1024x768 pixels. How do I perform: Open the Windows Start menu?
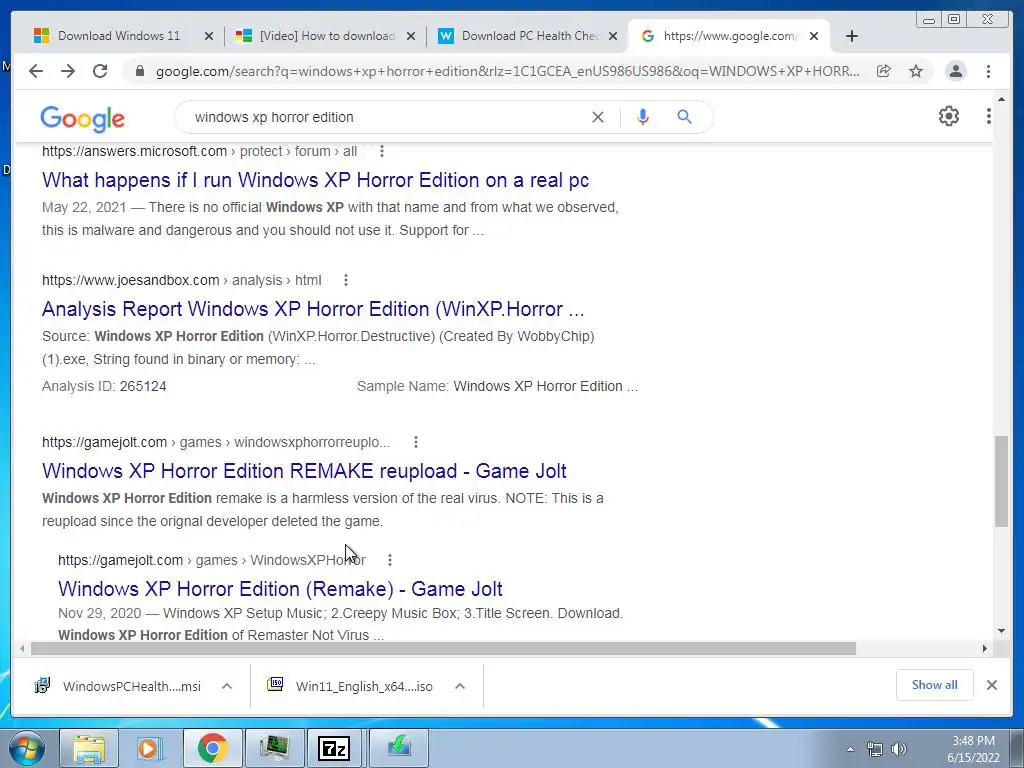click(25, 748)
